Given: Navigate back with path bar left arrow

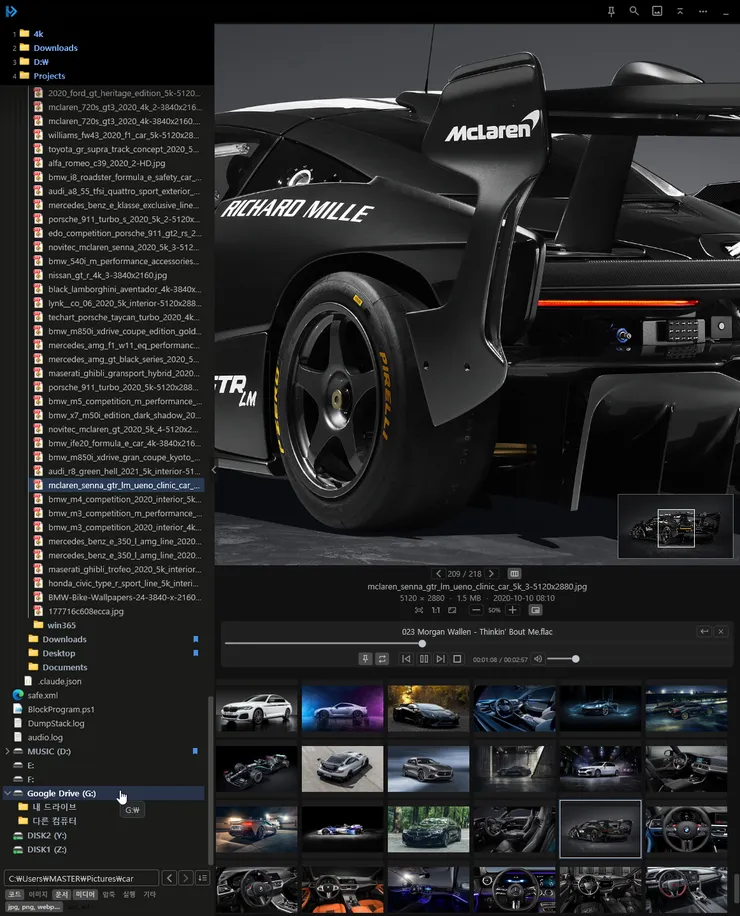Looking at the screenshot, I should pyautogui.click(x=169, y=878).
